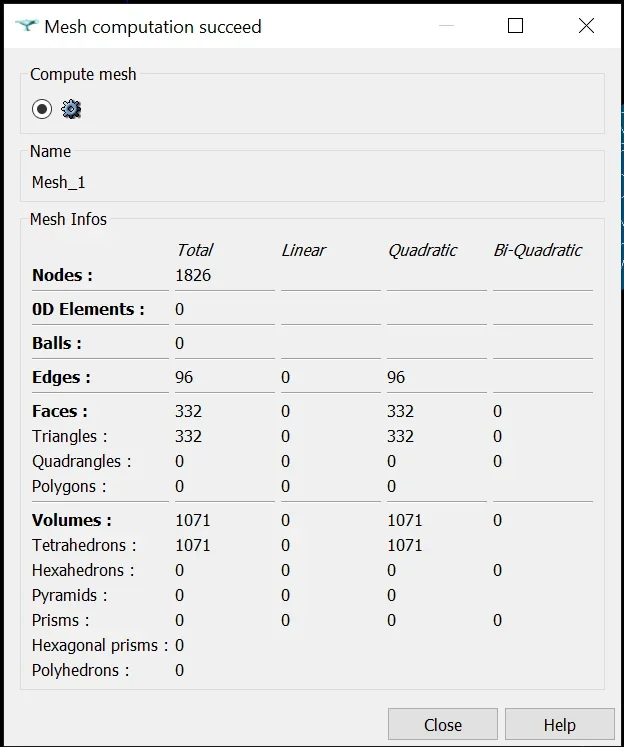Open Help for mesh computation
This screenshot has width=624, height=747.
coord(560,725)
